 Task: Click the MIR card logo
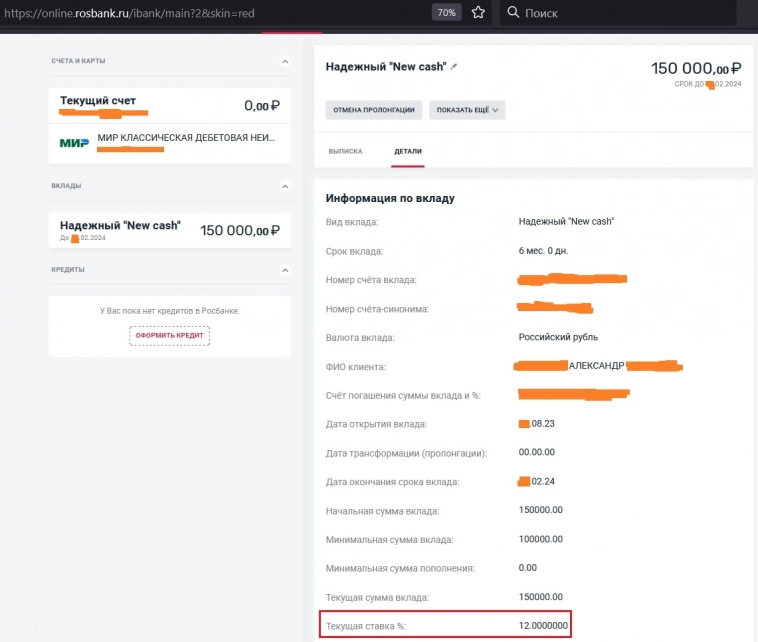pyautogui.click(x=74, y=143)
